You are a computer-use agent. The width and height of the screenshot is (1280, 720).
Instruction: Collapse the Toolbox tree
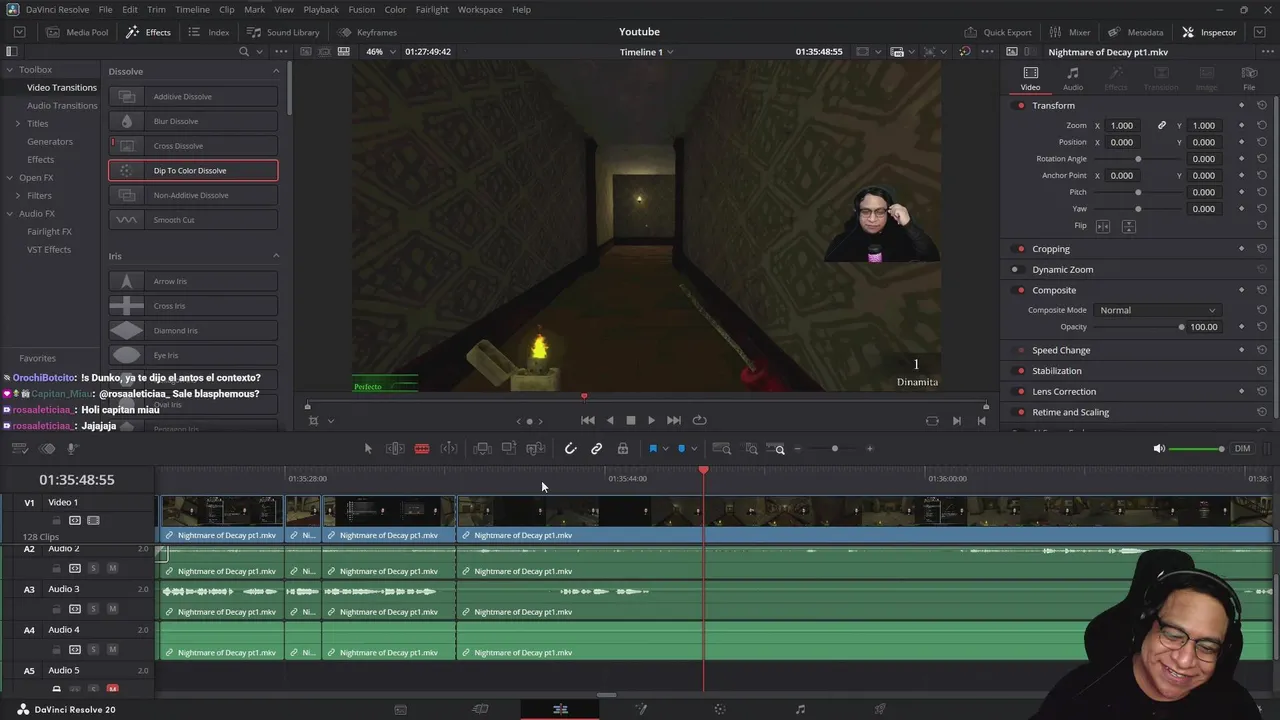(x=9, y=70)
